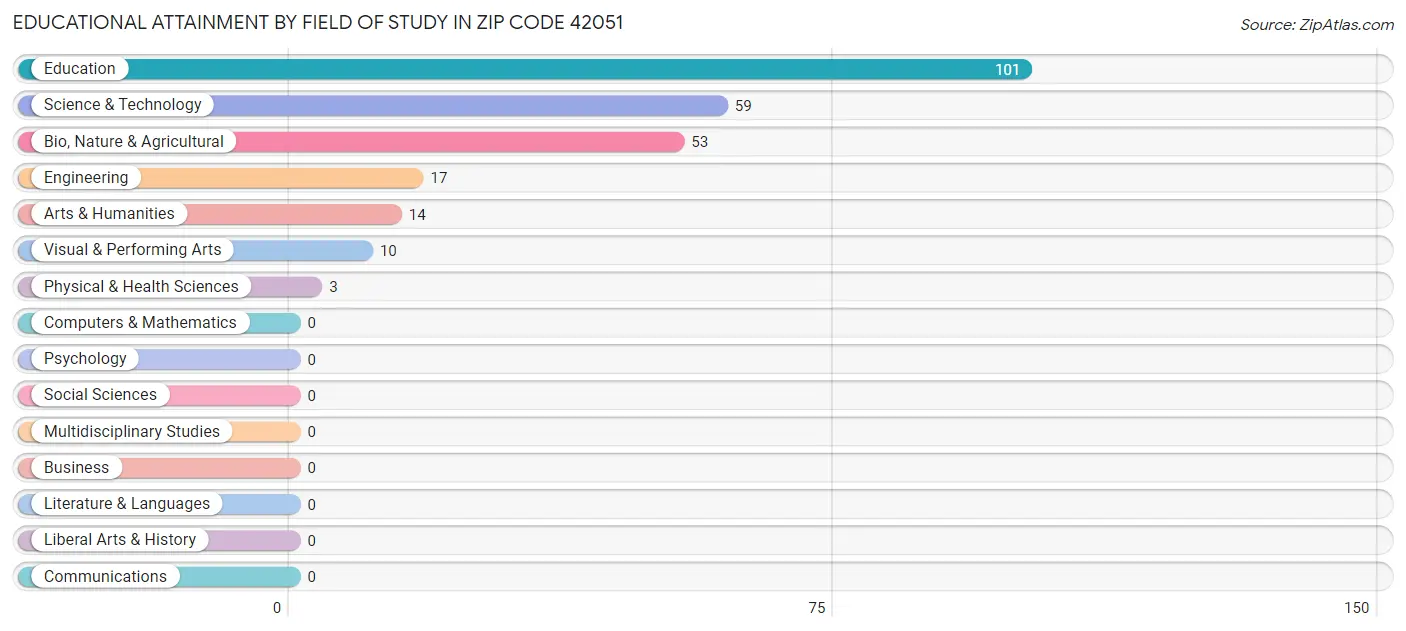Screen dimensions: 1406x631
Task: Click the value 17 beside Engineering bar
Action: pyautogui.click(x=439, y=178)
